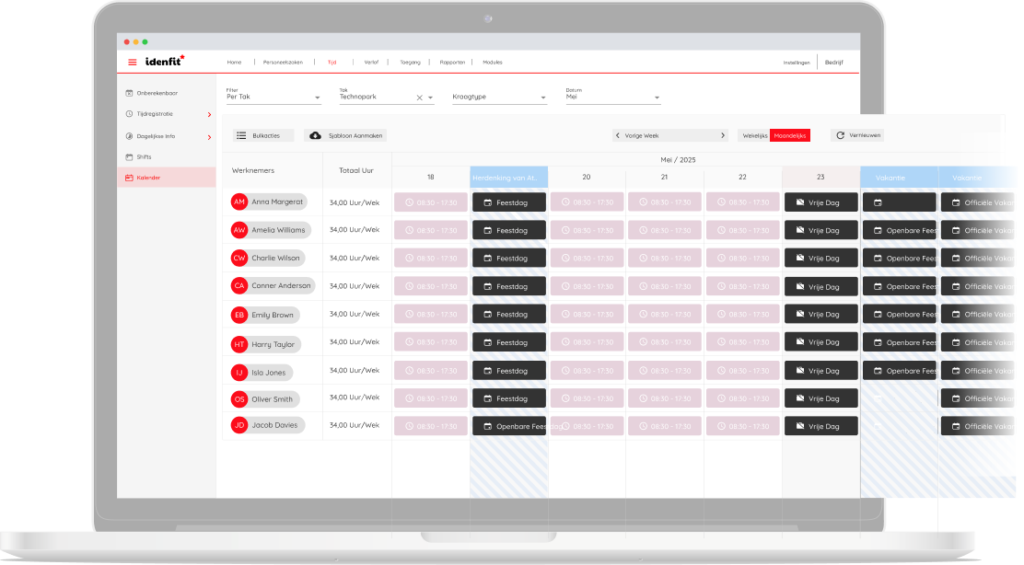Click the Bulkacties list icon
Screen dimensions: 1024x565
pyautogui.click(x=242, y=135)
